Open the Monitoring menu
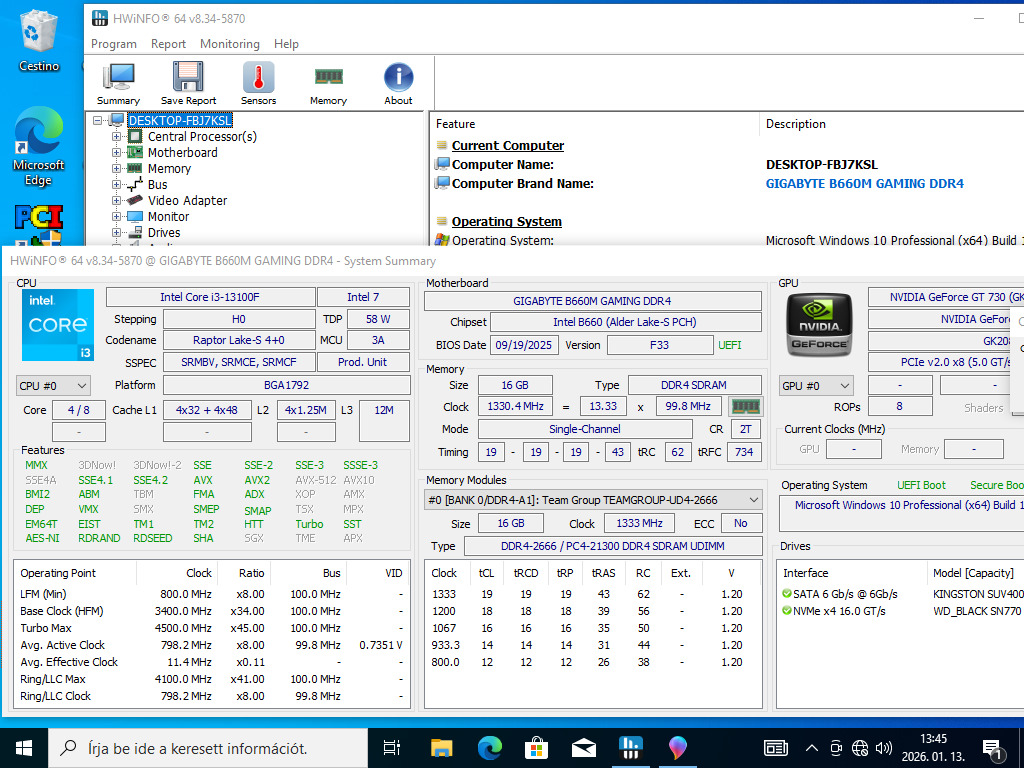The height and width of the screenshot is (768, 1024). pos(230,44)
